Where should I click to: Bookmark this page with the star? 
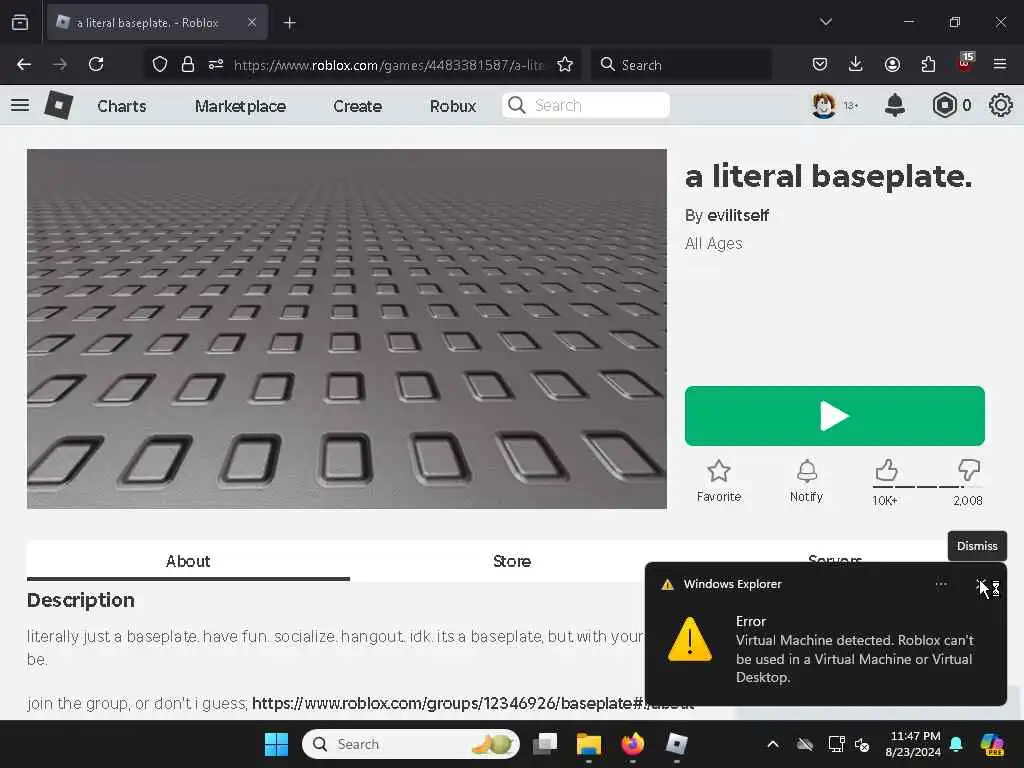click(565, 65)
